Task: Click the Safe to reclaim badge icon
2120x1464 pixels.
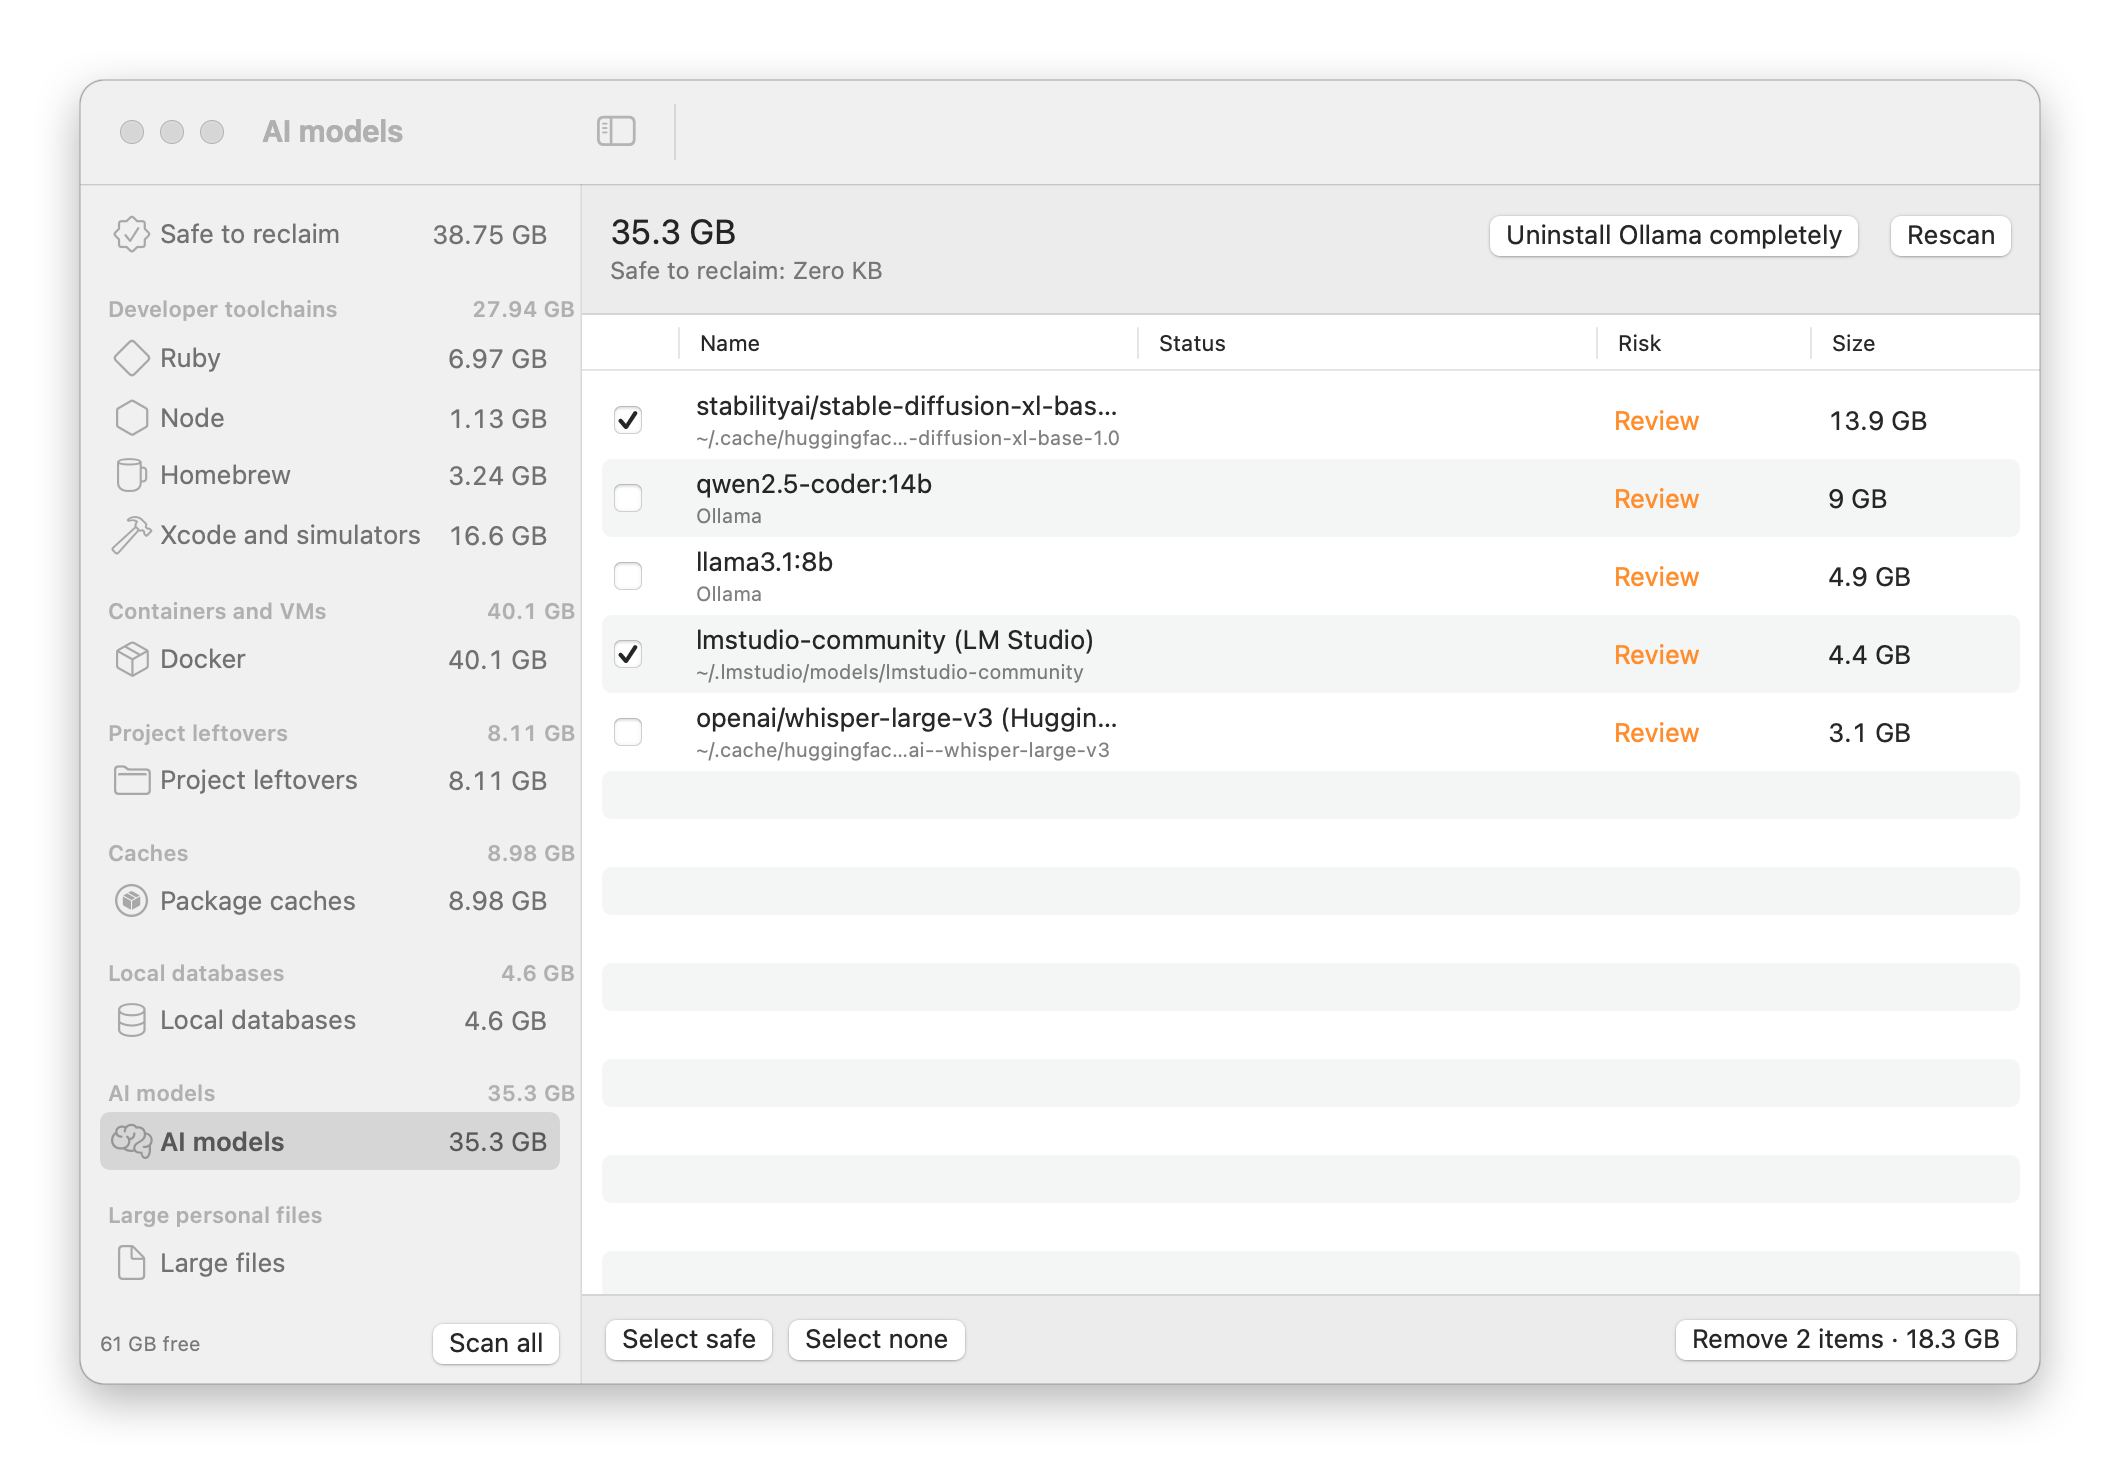Action: [x=131, y=234]
